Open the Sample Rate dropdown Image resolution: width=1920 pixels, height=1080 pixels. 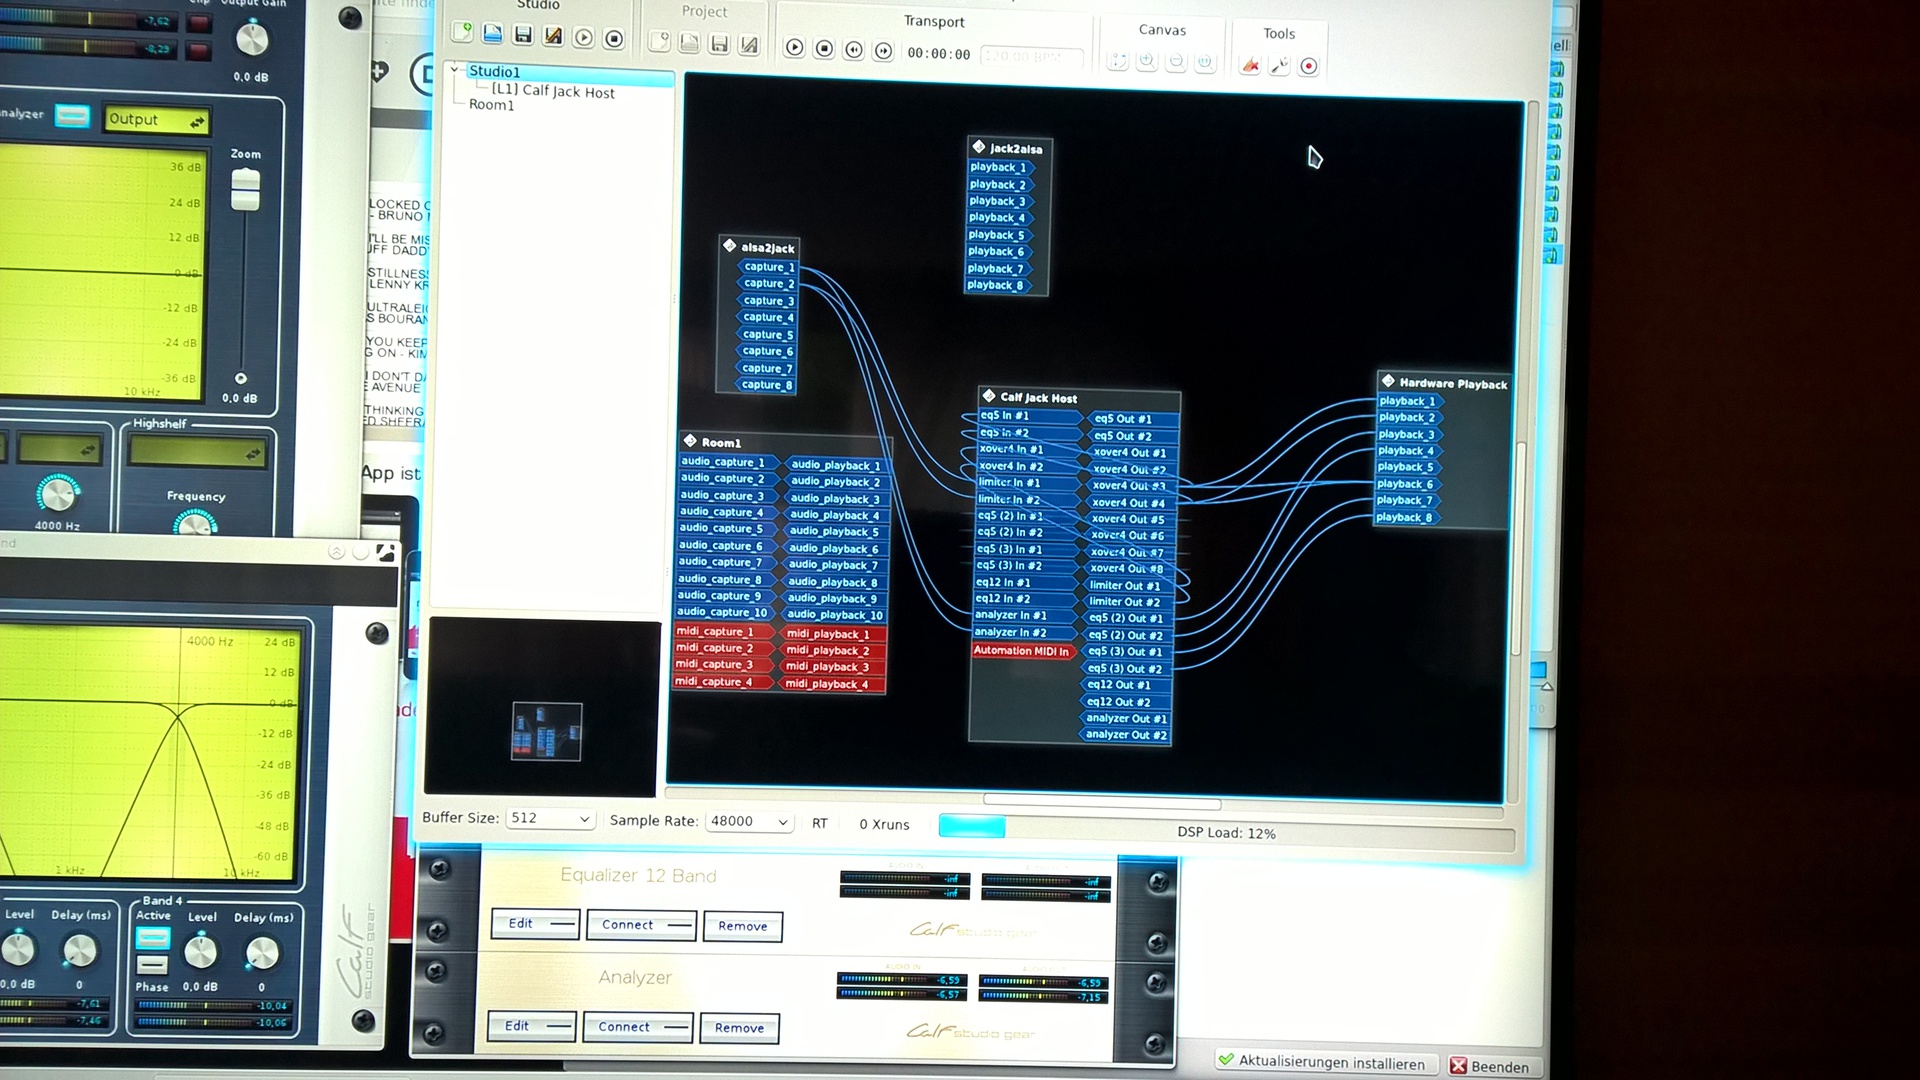[x=749, y=821]
